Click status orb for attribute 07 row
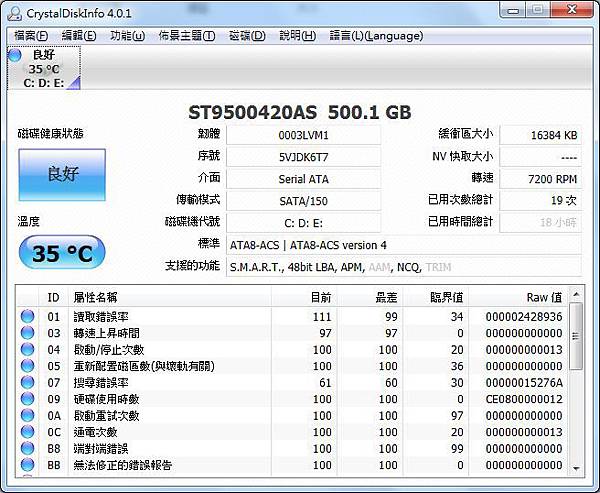The width and height of the screenshot is (600, 493). click(27, 382)
